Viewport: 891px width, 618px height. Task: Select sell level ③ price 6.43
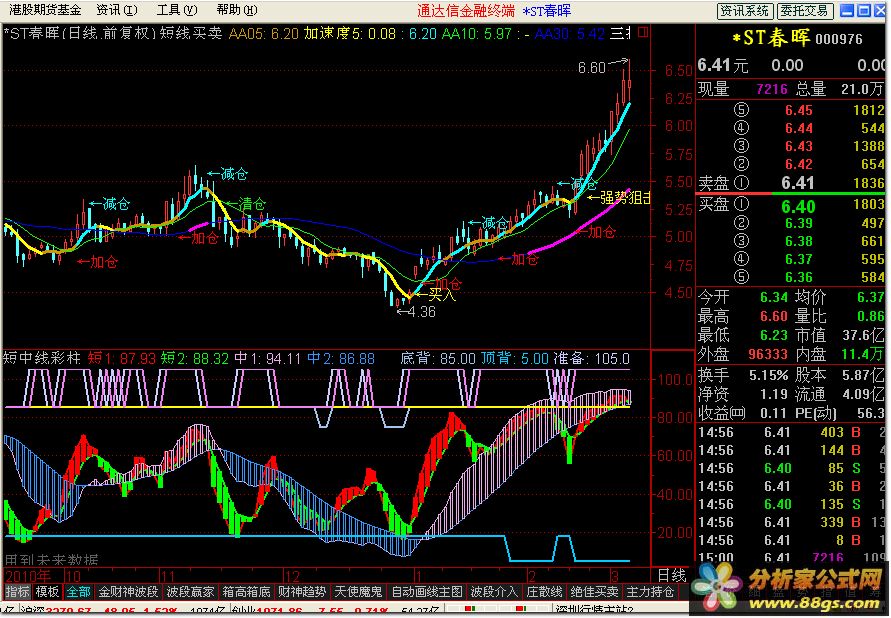pos(798,147)
